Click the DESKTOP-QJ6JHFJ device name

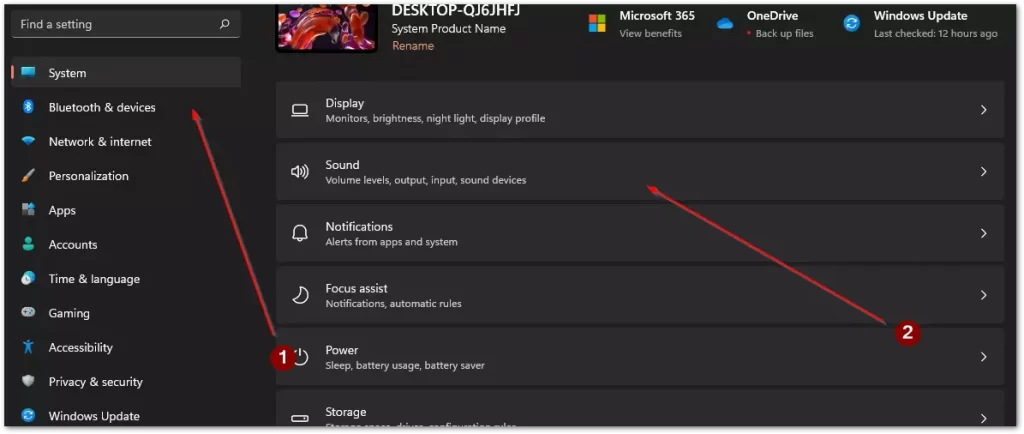456,10
